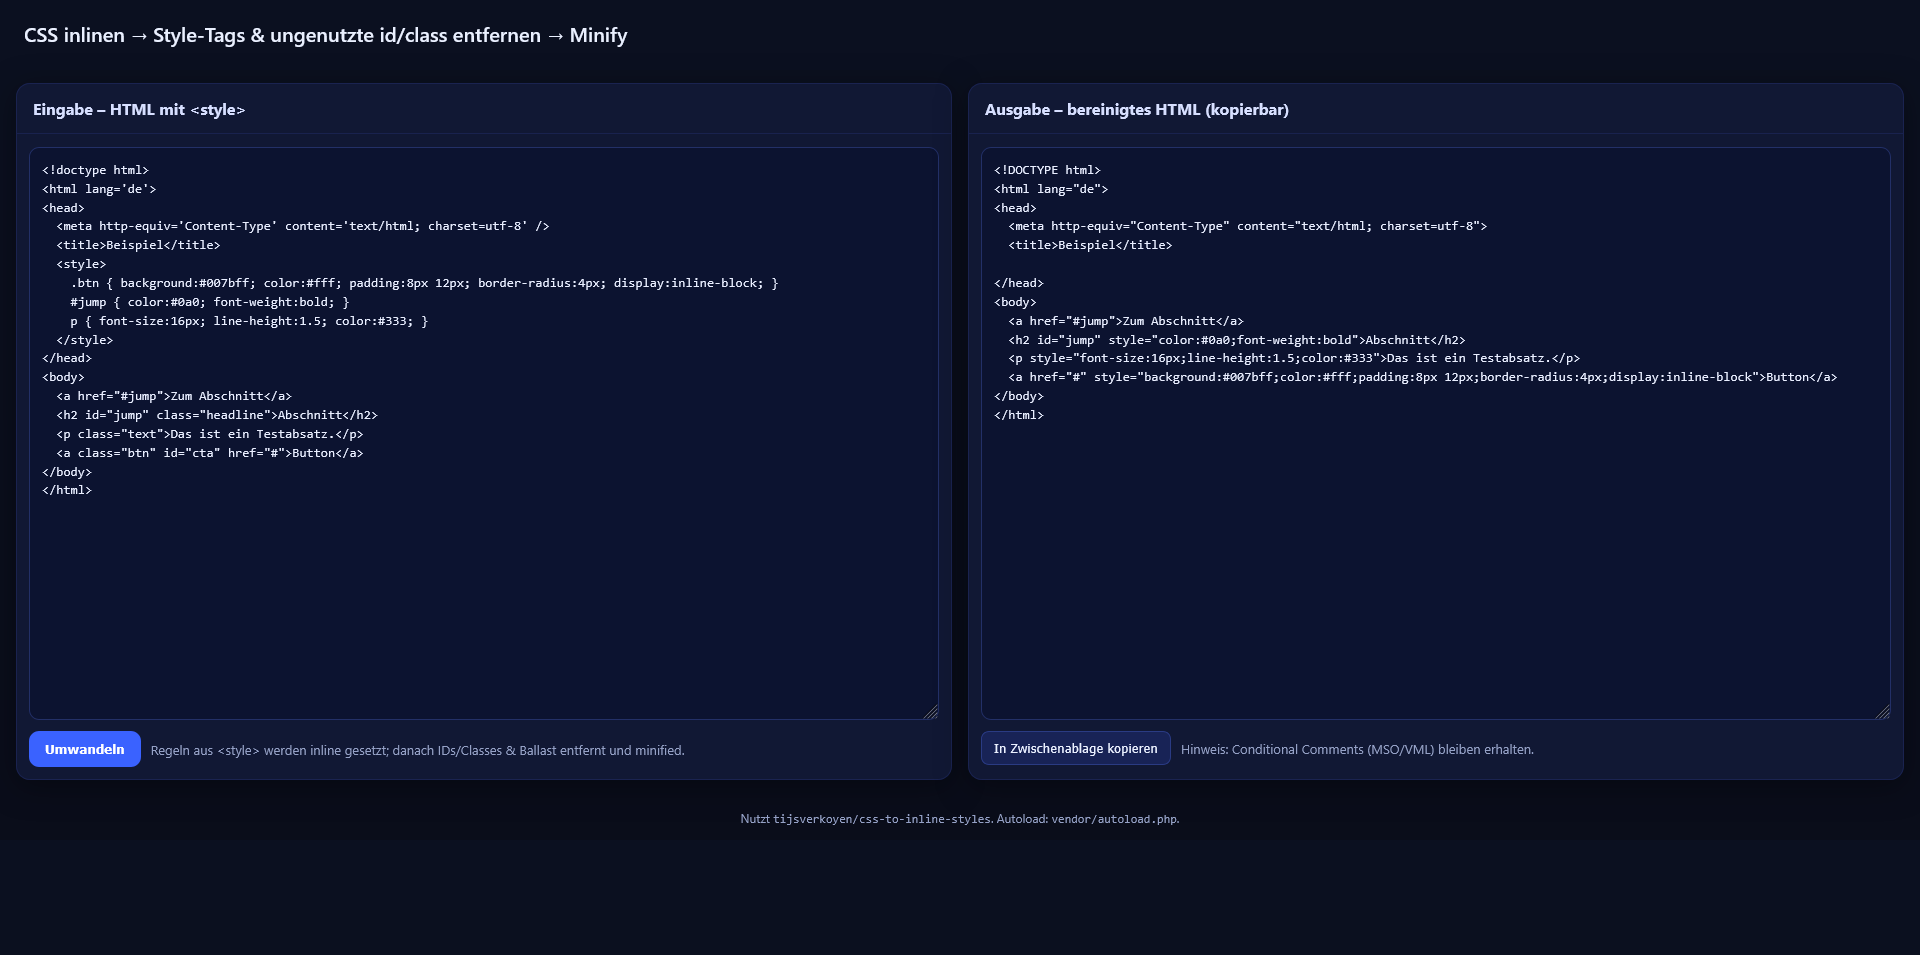Click the input line '<a class="btn" id="cta"'
This screenshot has height=955, width=1920.
coord(210,453)
